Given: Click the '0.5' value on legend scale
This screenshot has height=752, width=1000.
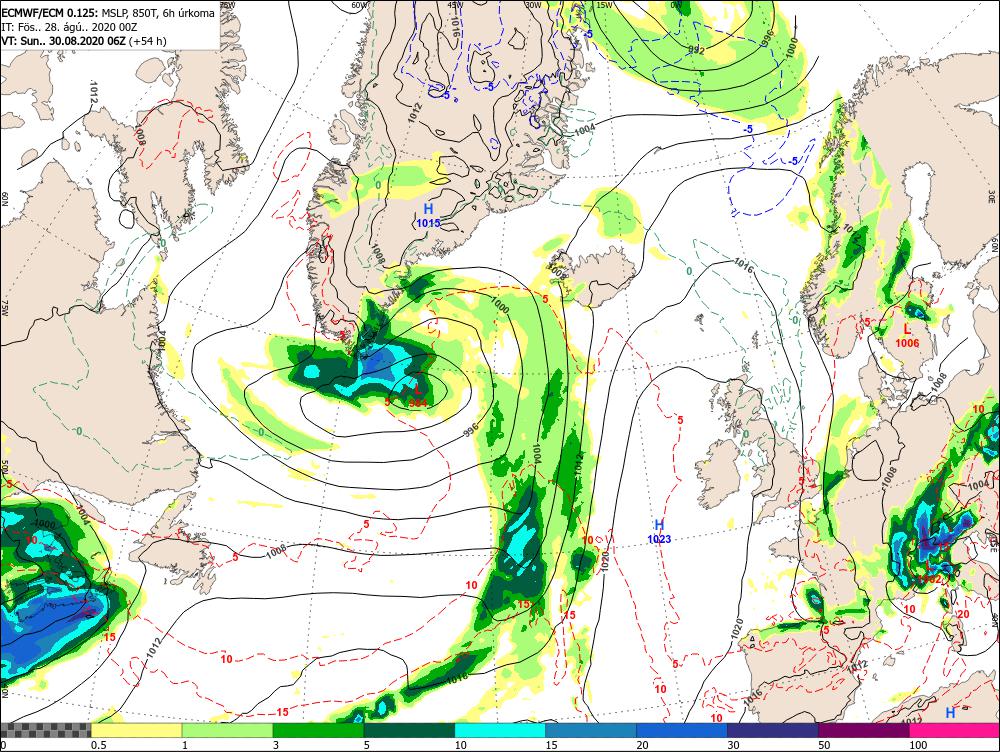Looking at the screenshot, I should pyautogui.click(x=99, y=745).
